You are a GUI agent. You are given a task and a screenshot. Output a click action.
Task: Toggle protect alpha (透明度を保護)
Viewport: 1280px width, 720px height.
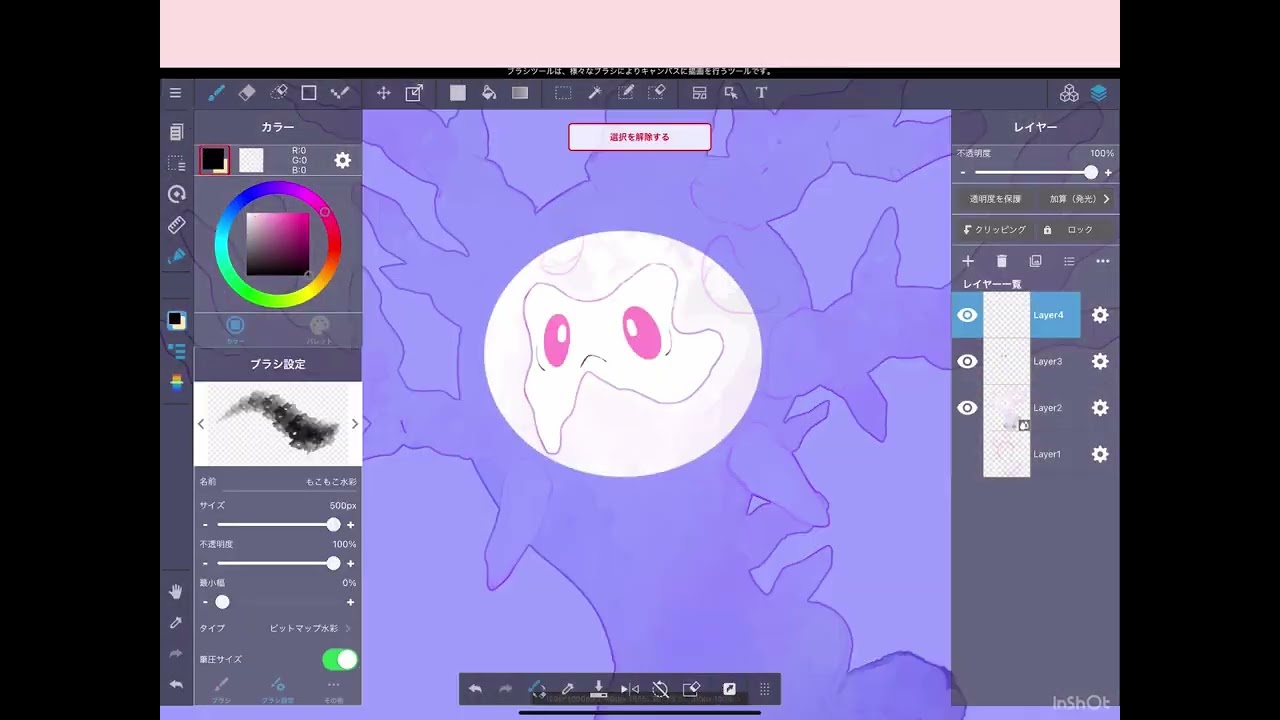pyautogui.click(x=995, y=199)
